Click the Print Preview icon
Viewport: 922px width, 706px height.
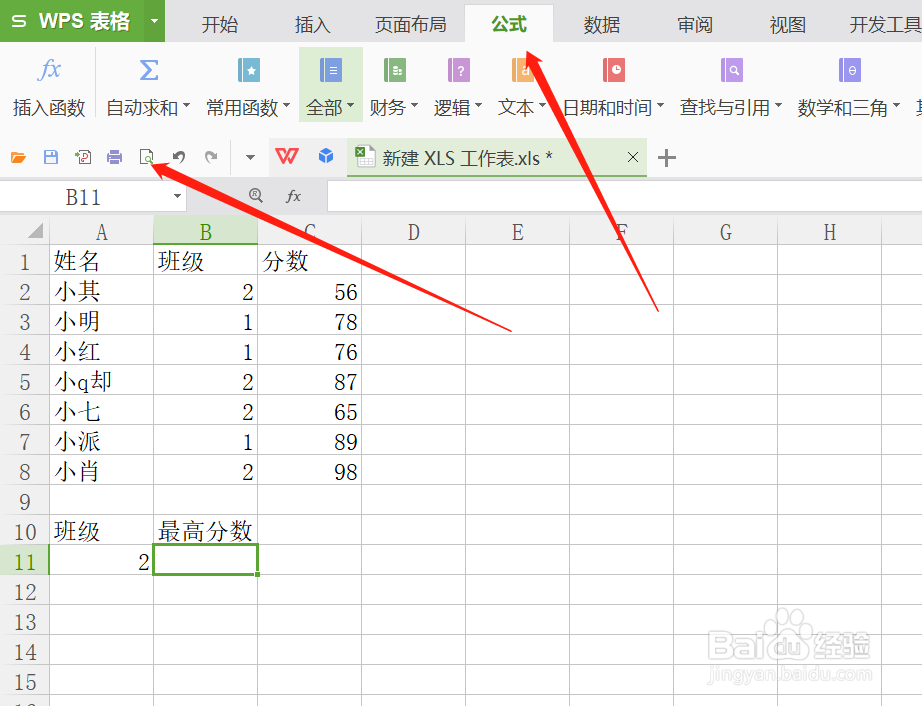(x=146, y=157)
